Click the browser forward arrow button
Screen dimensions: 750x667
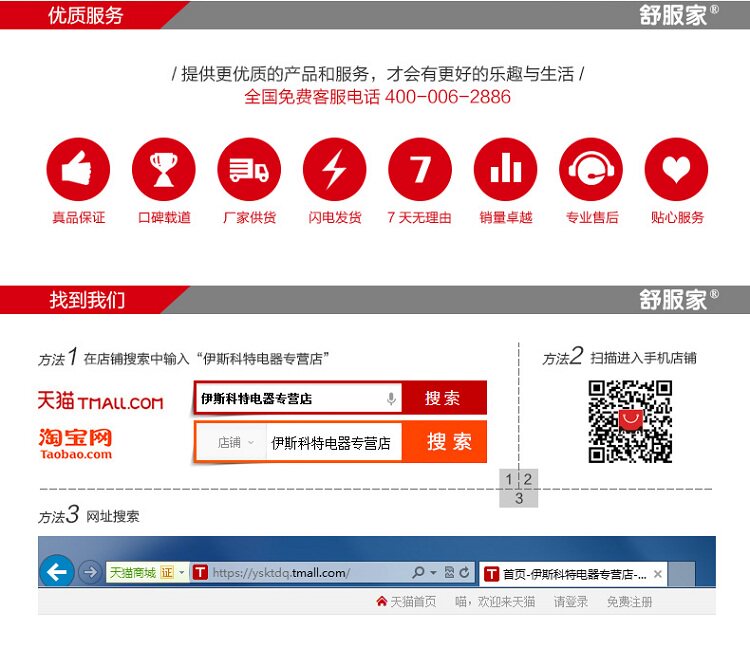(x=90, y=572)
